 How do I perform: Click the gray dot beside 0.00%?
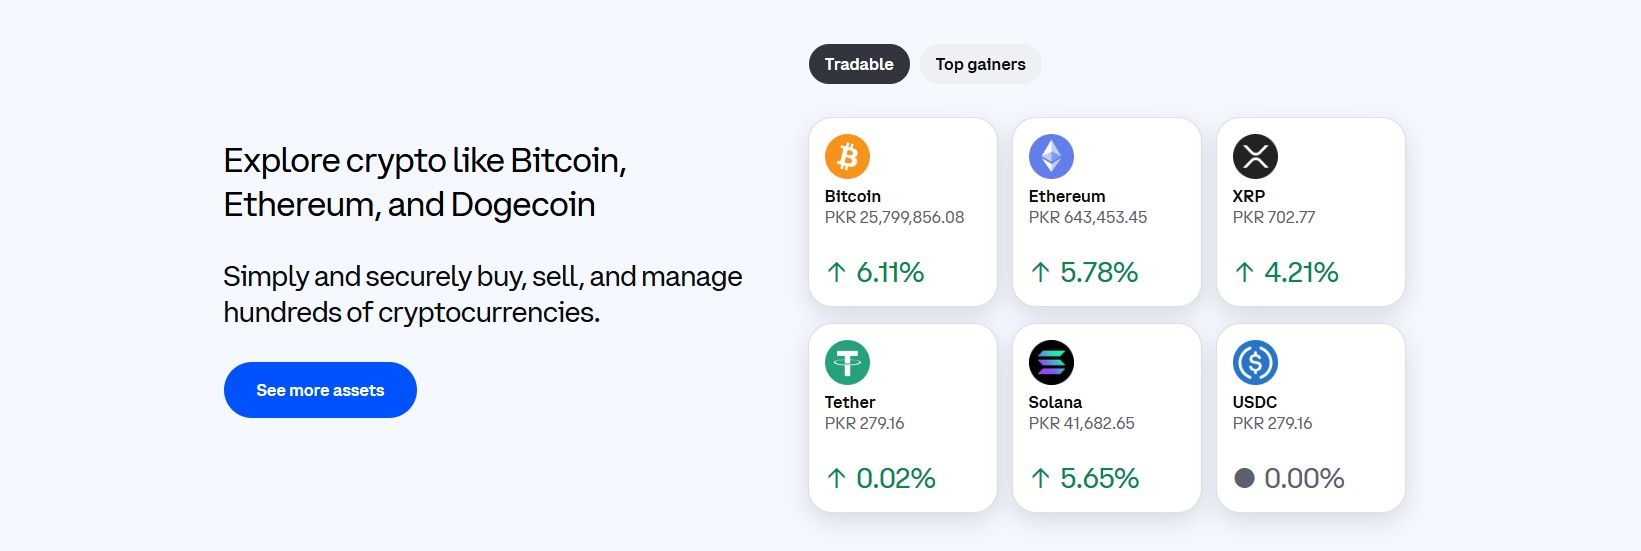[x=1244, y=478]
